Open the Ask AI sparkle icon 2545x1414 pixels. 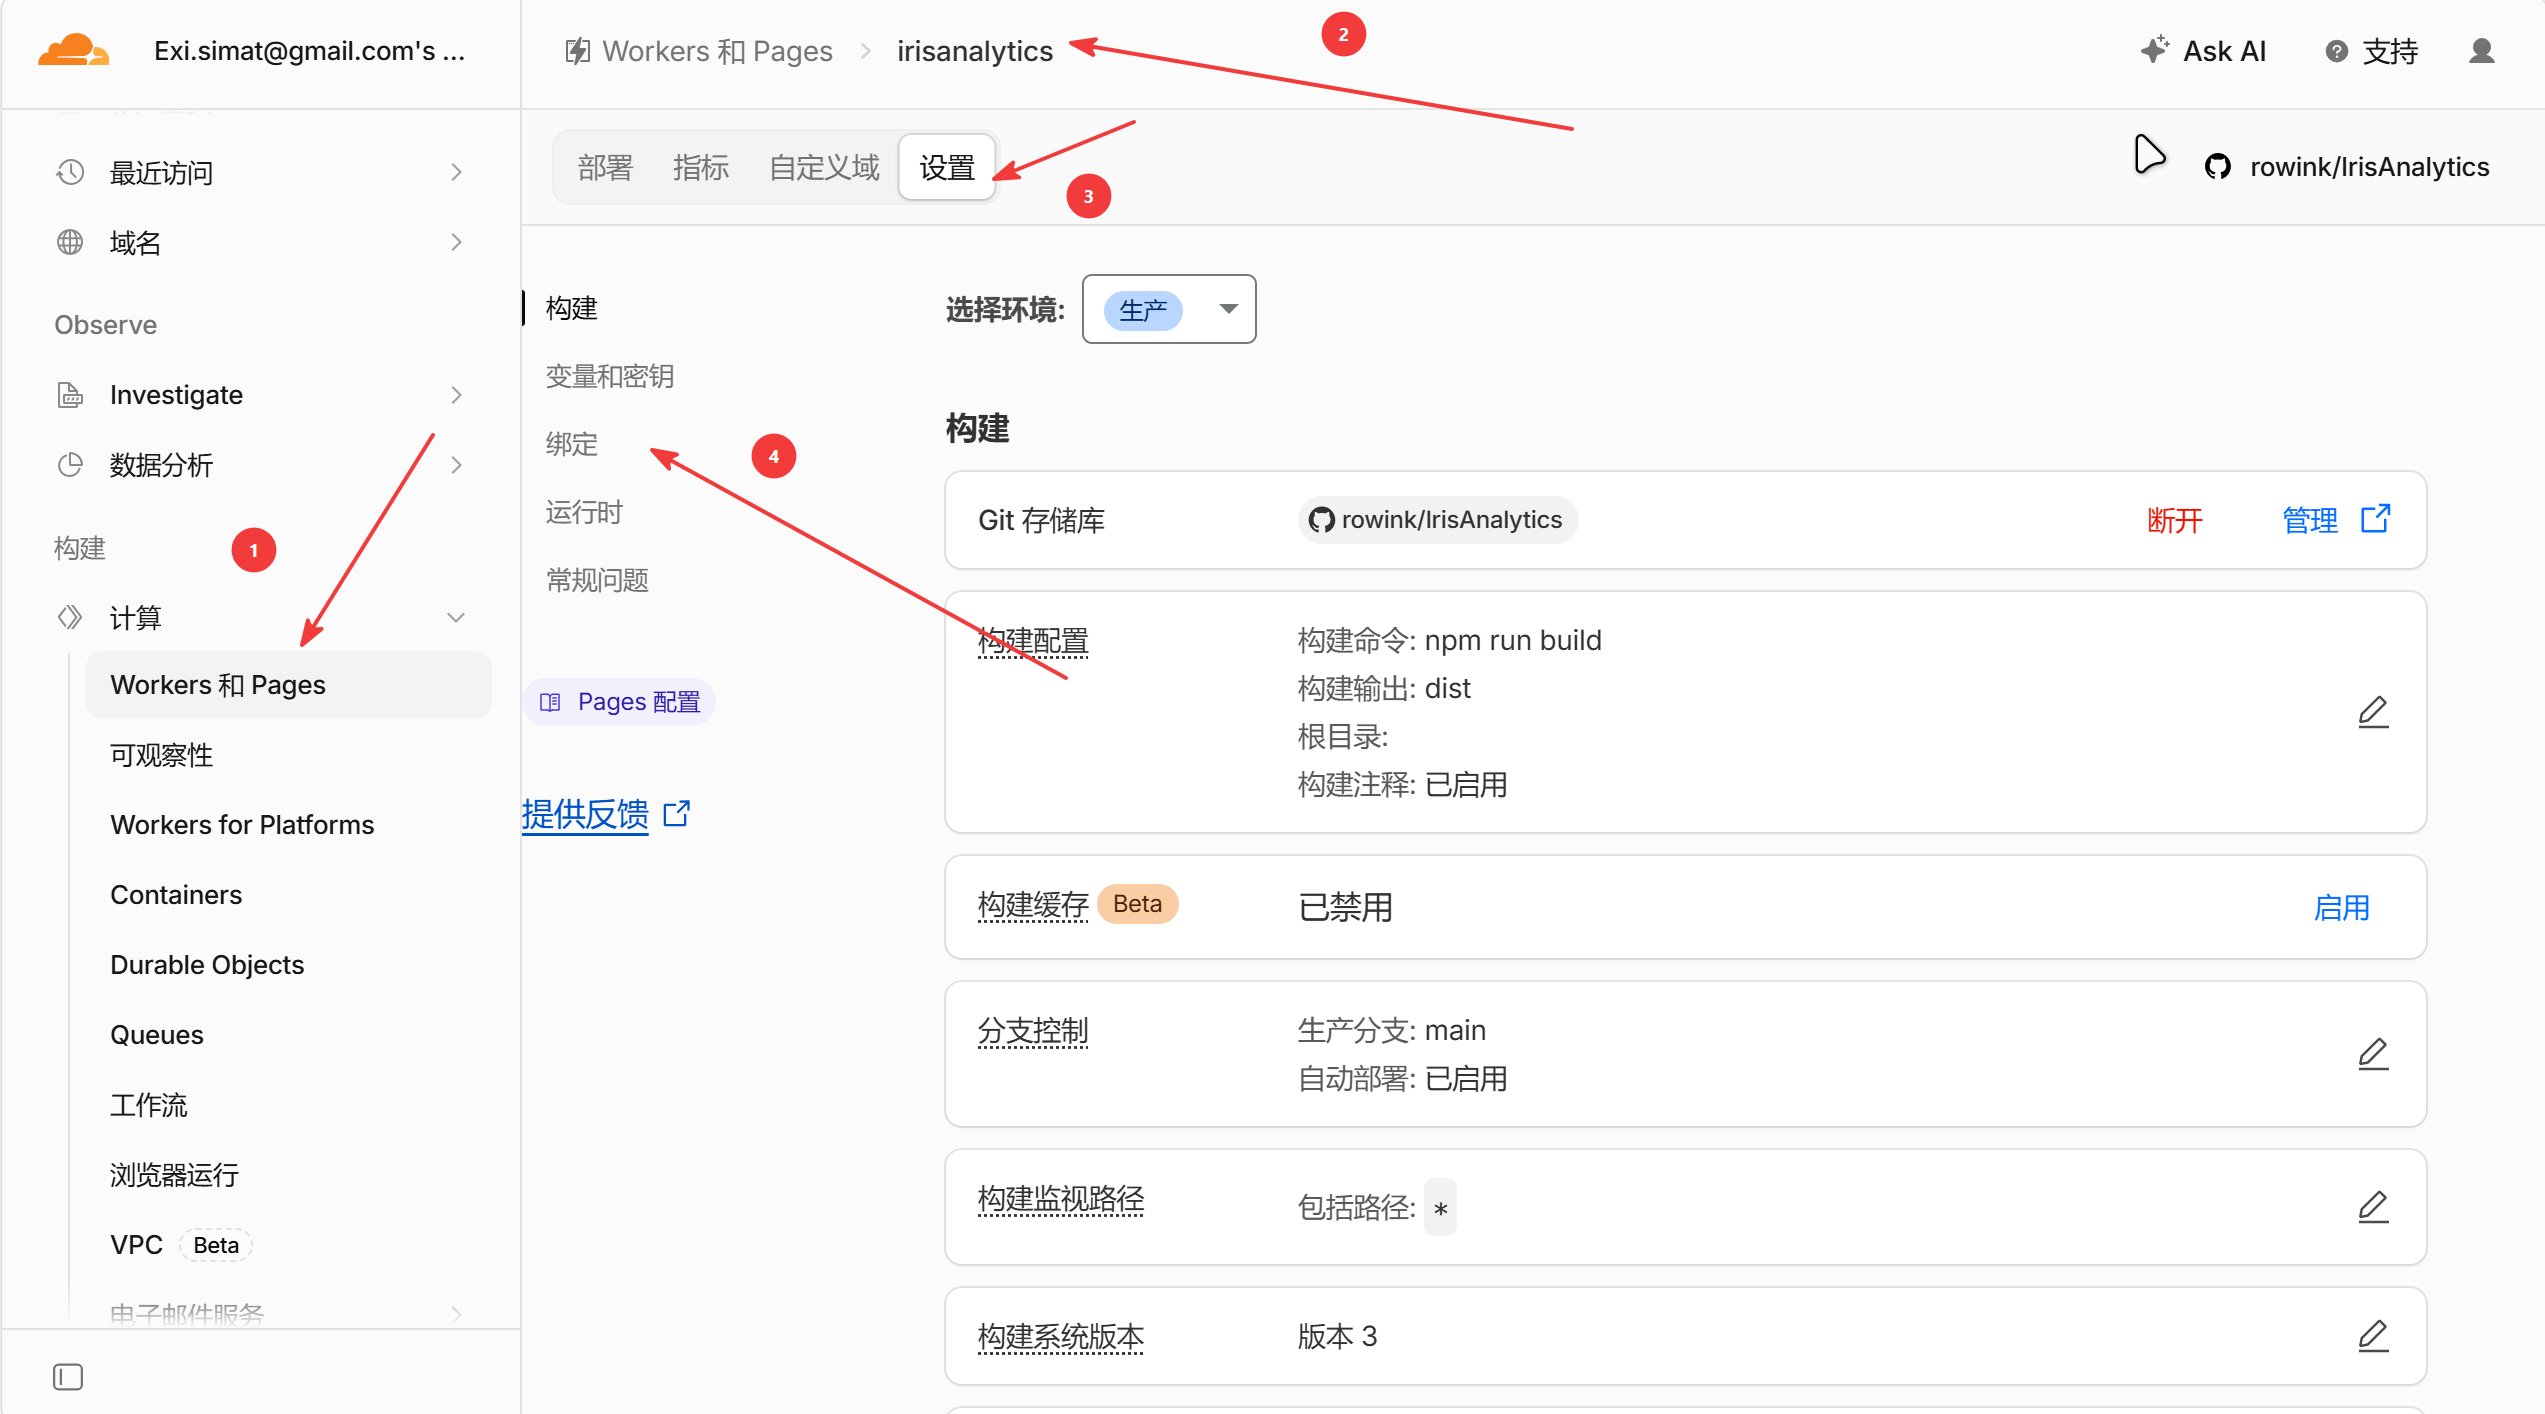tap(2154, 50)
